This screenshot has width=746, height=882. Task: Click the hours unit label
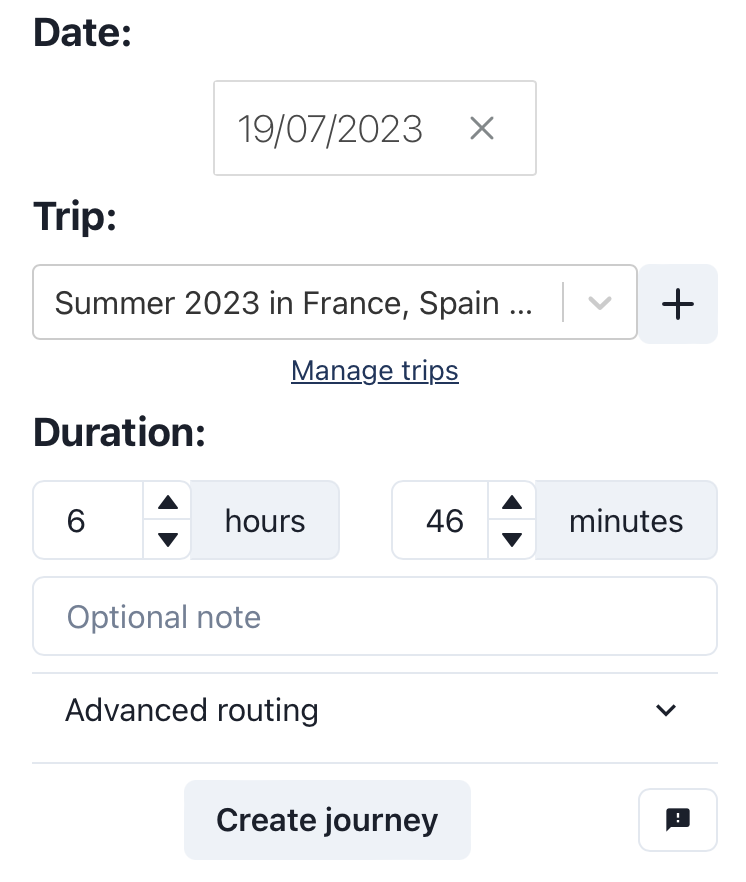tap(265, 521)
